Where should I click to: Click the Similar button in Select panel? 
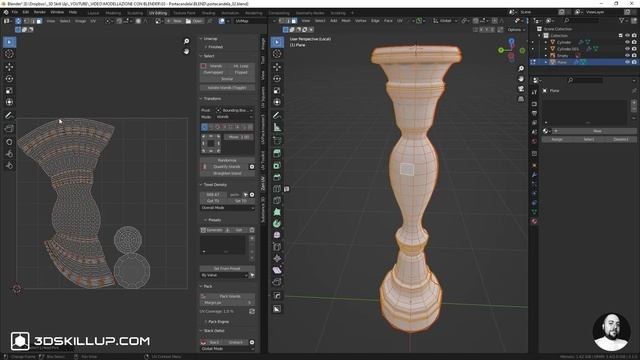227,79
